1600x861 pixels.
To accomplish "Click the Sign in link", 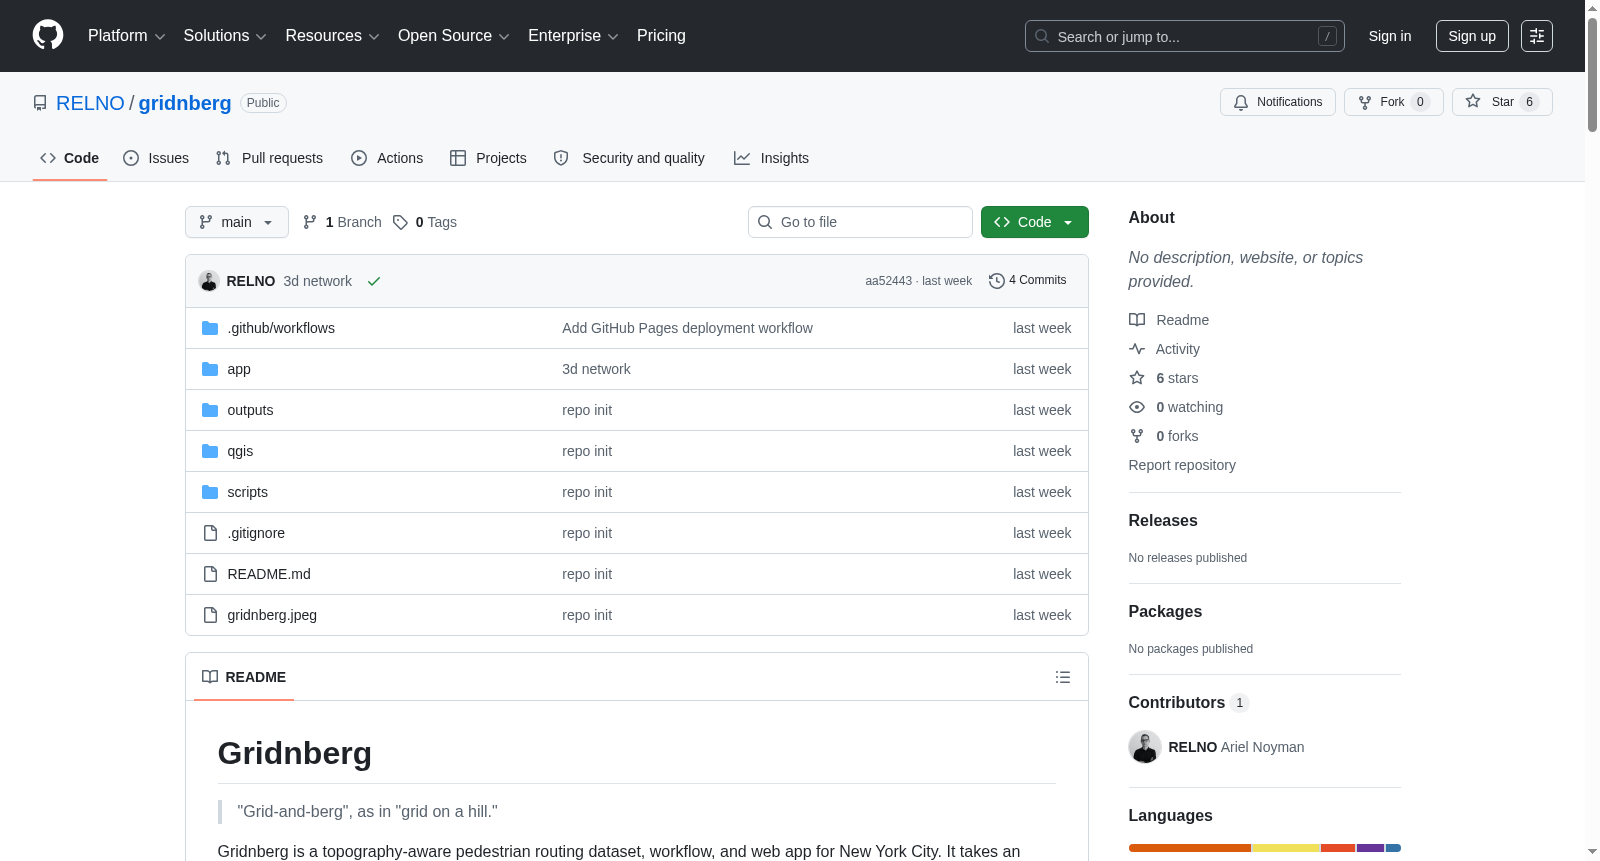I will coord(1390,36).
